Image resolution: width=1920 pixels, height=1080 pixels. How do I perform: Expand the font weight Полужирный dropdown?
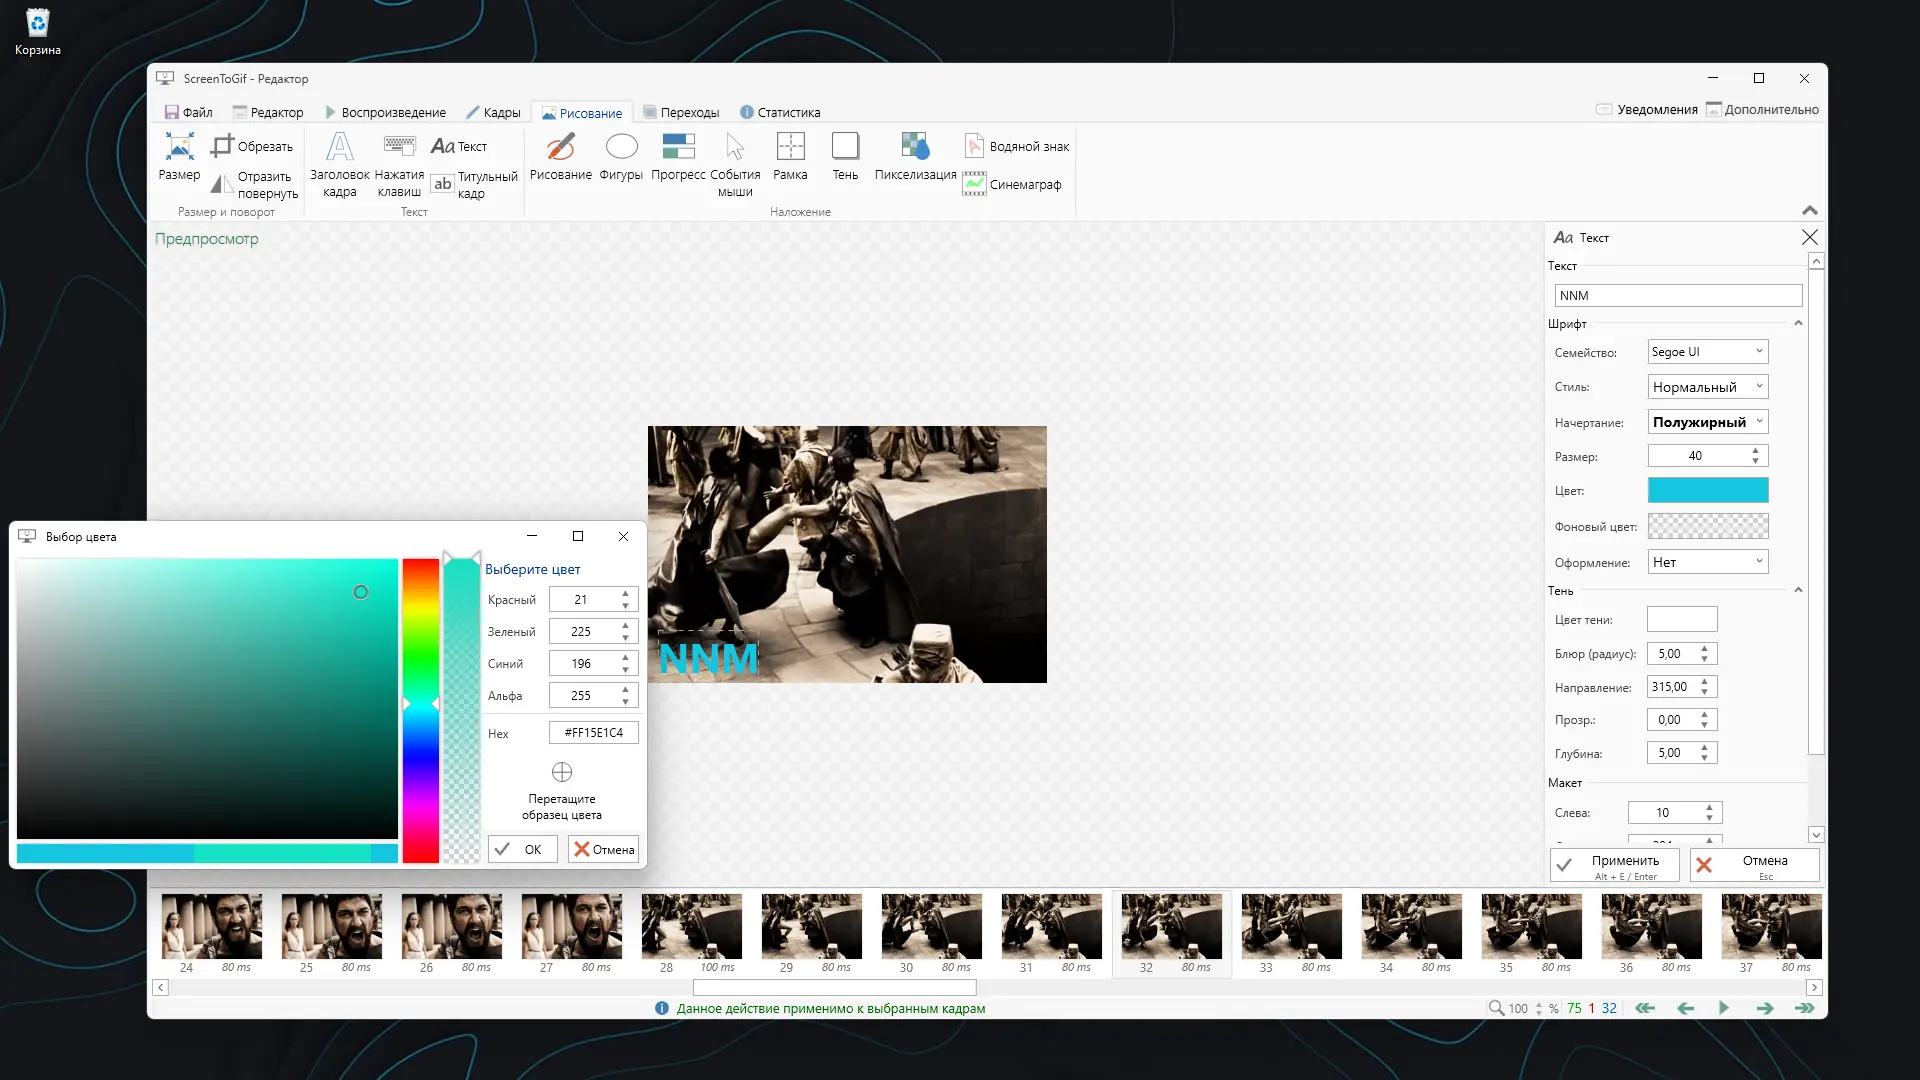point(1707,422)
